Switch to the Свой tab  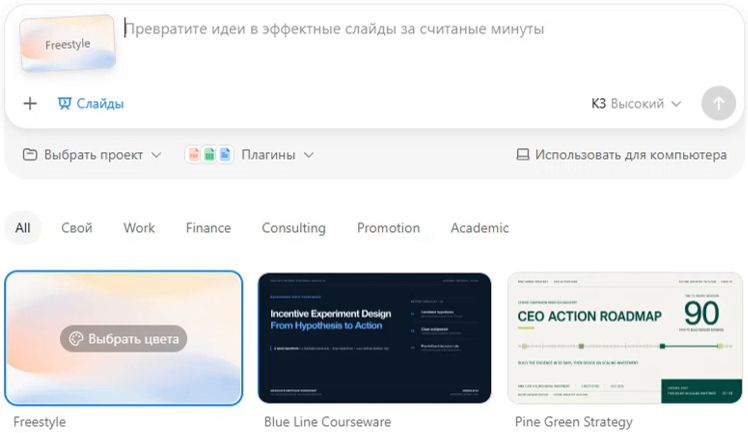click(77, 228)
